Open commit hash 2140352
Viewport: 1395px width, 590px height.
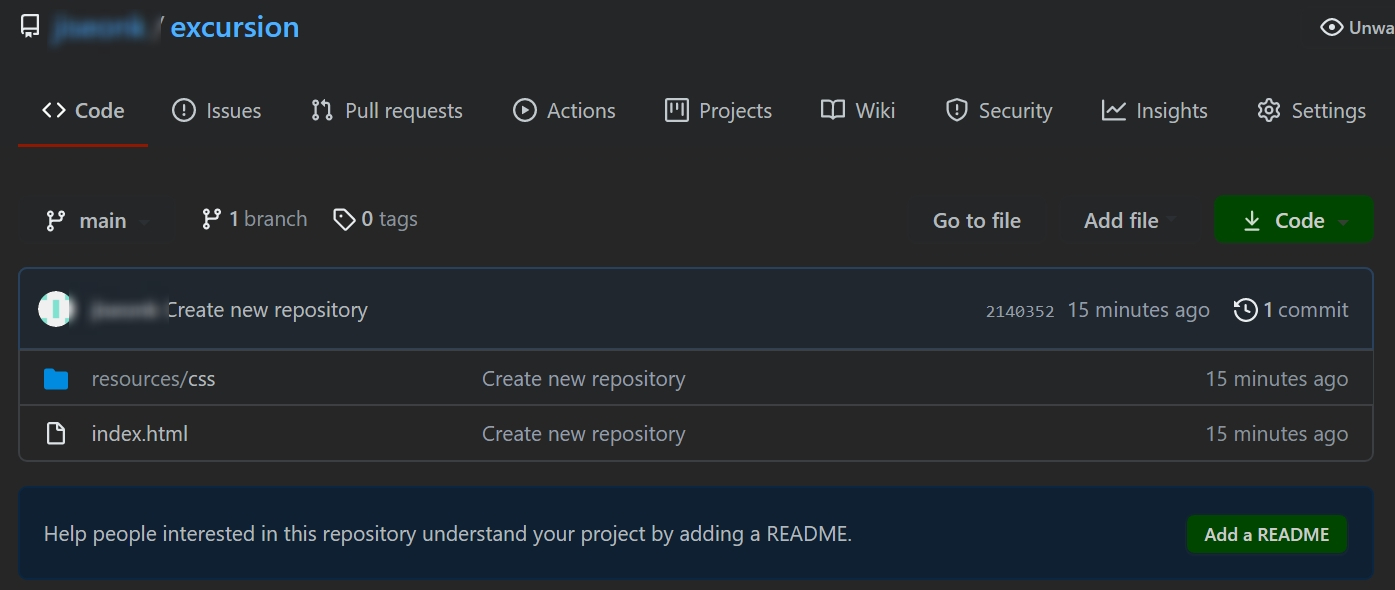tap(1020, 311)
